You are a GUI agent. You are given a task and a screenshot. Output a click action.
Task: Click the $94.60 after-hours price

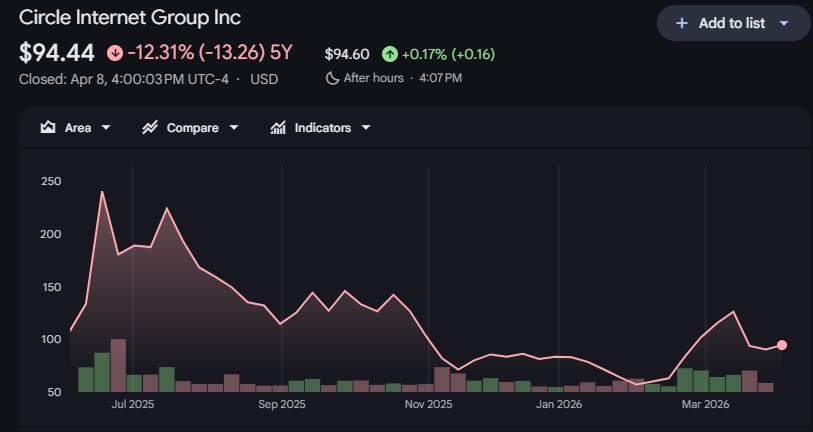(347, 54)
